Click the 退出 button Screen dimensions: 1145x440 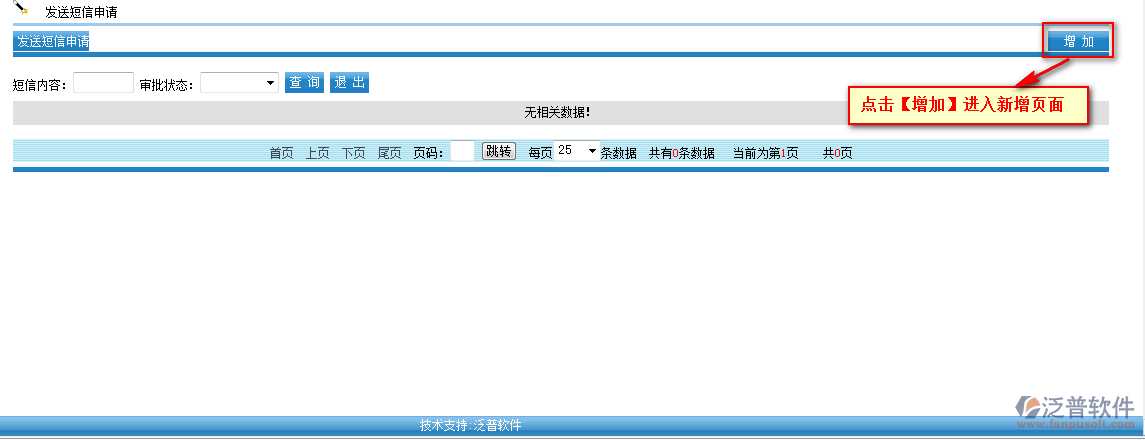pos(349,83)
